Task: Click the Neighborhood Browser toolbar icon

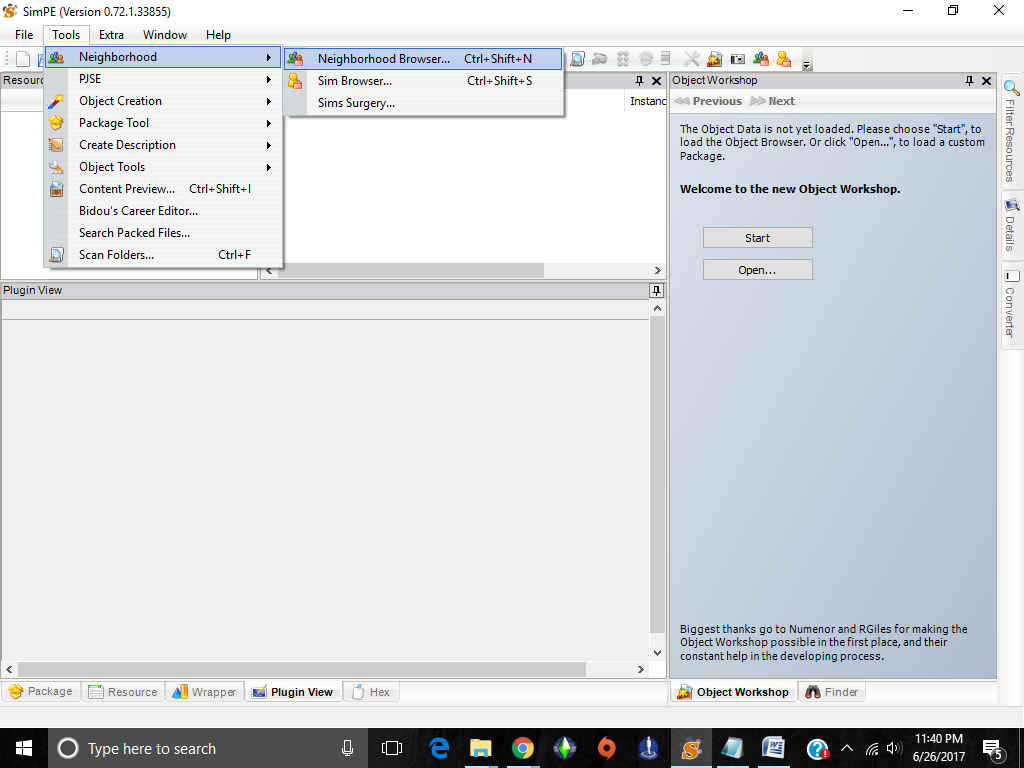Action: [761, 59]
